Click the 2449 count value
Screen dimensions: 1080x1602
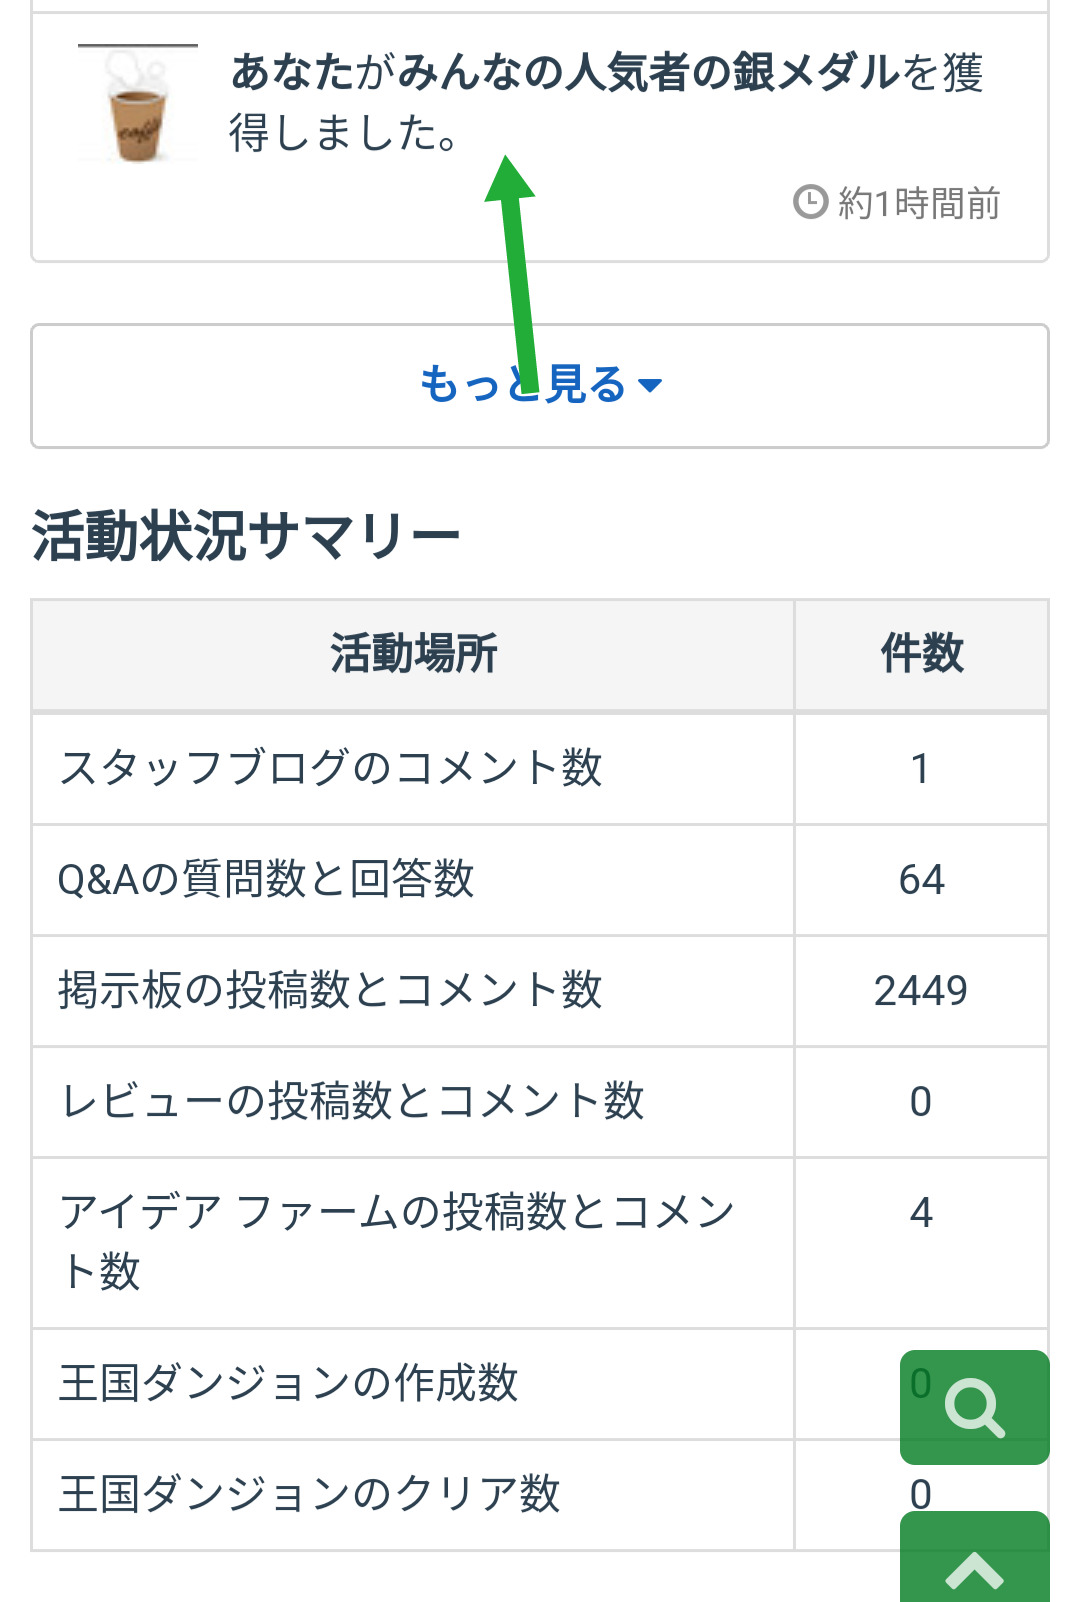[x=920, y=991]
